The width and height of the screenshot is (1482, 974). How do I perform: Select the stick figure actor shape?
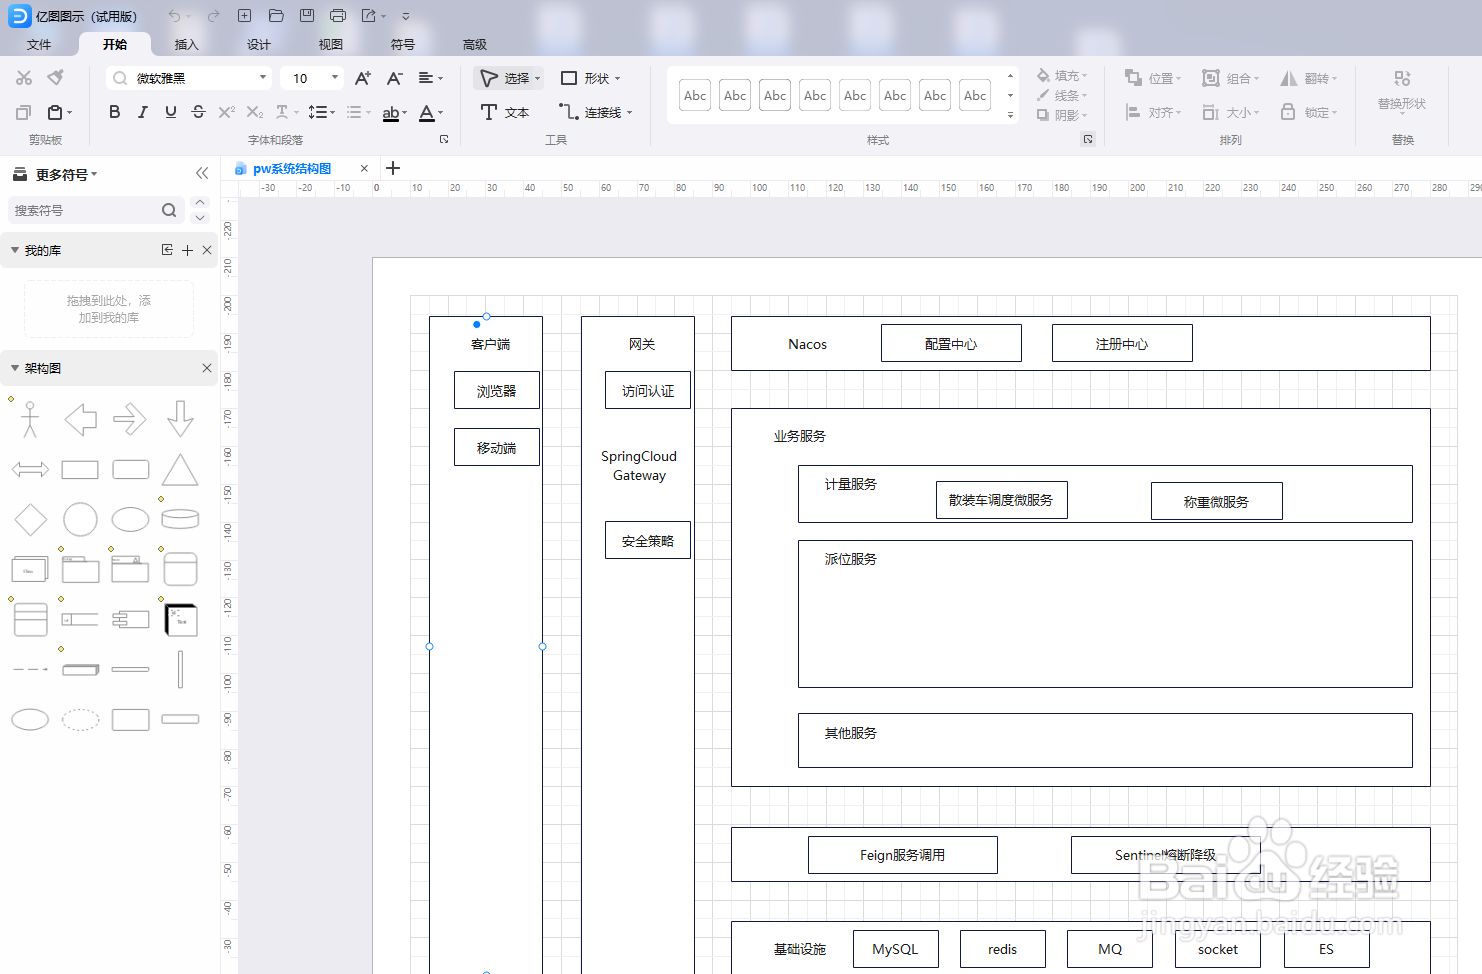coord(30,419)
